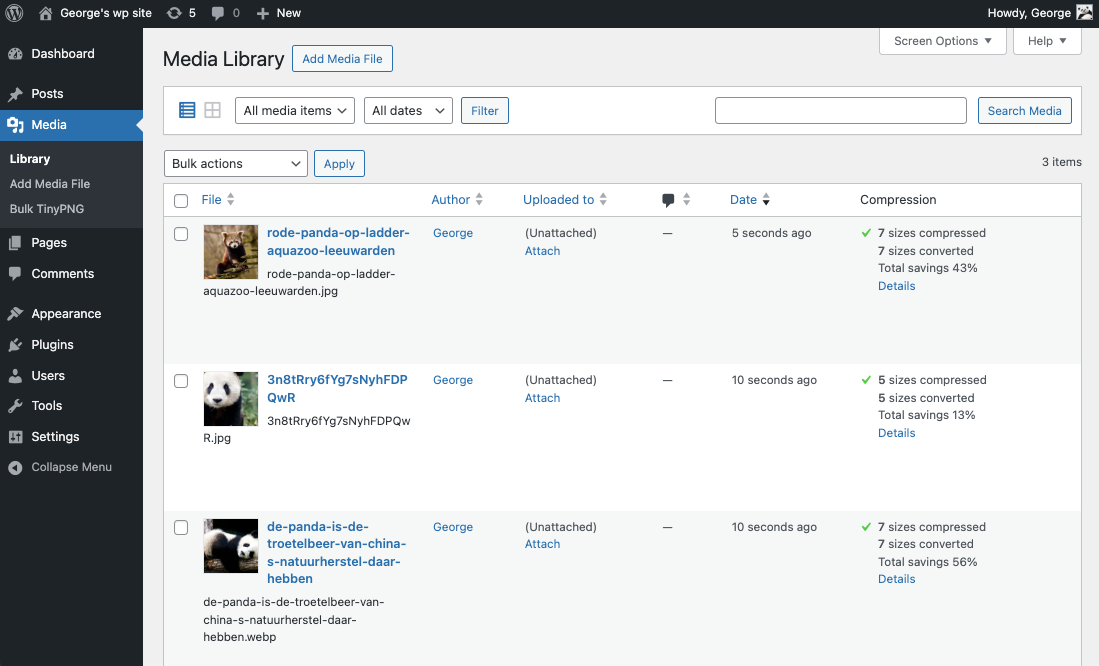Click the Posts pushpin icon
1099x666 pixels.
pyautogui.click(x=15, y=94)
